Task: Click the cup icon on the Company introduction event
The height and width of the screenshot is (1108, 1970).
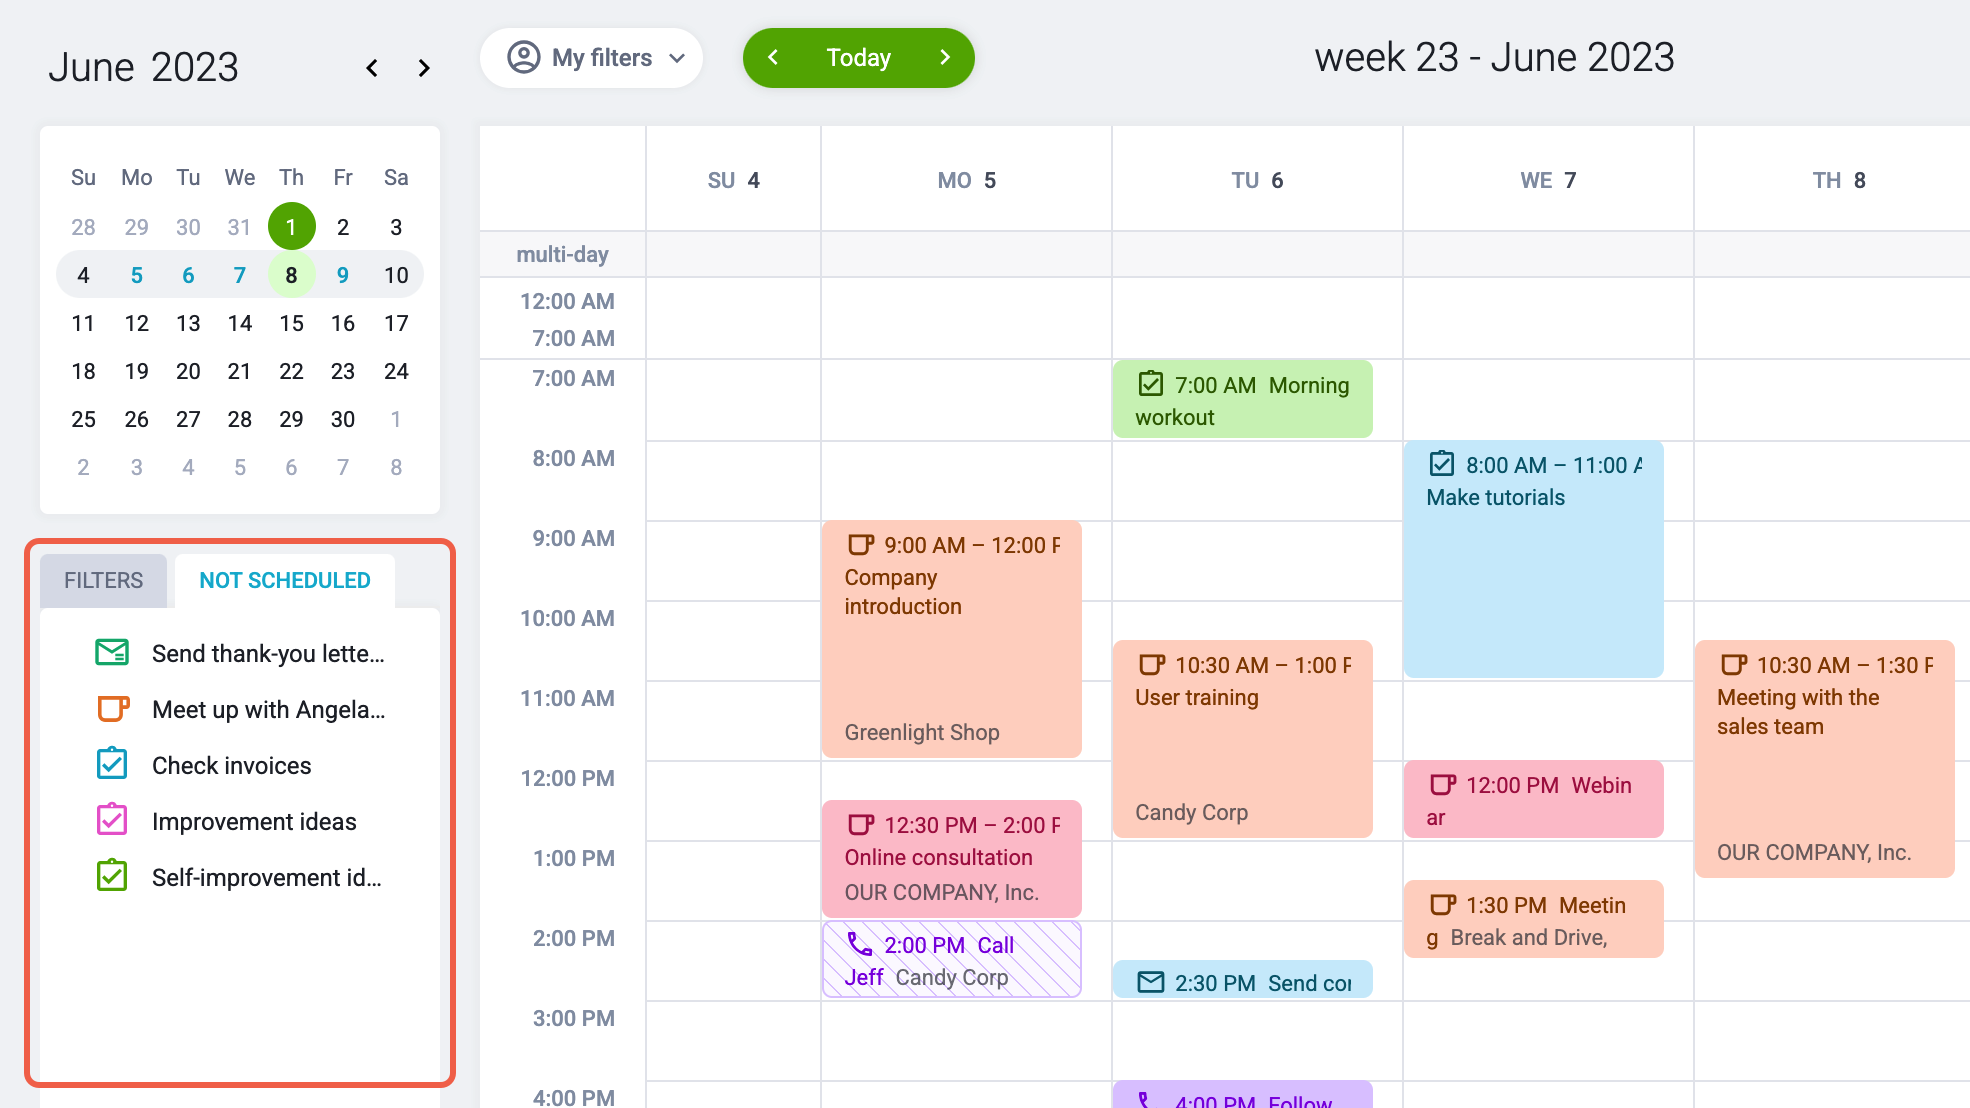Action: 860,545
